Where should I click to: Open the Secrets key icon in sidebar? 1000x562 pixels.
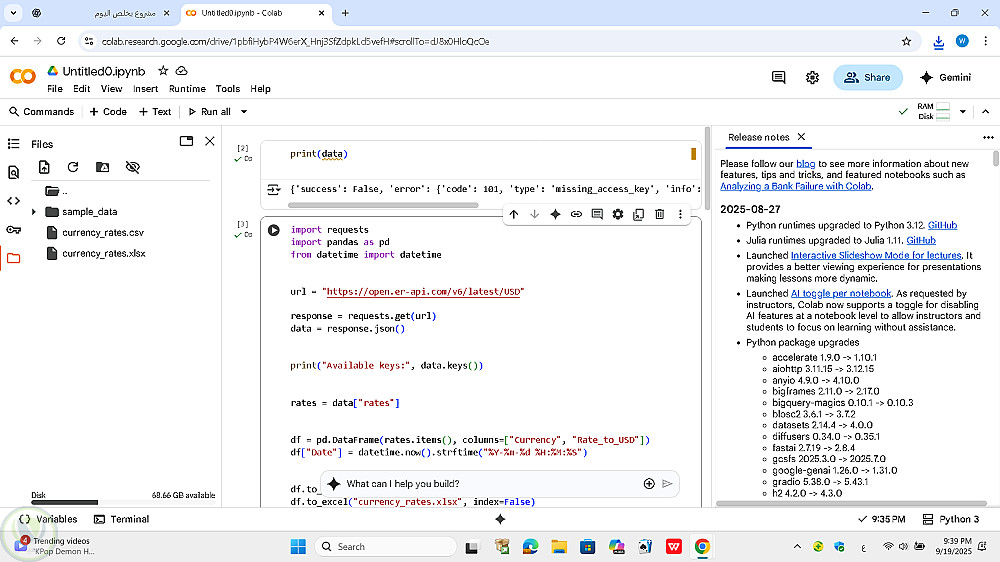pos(13,229)
